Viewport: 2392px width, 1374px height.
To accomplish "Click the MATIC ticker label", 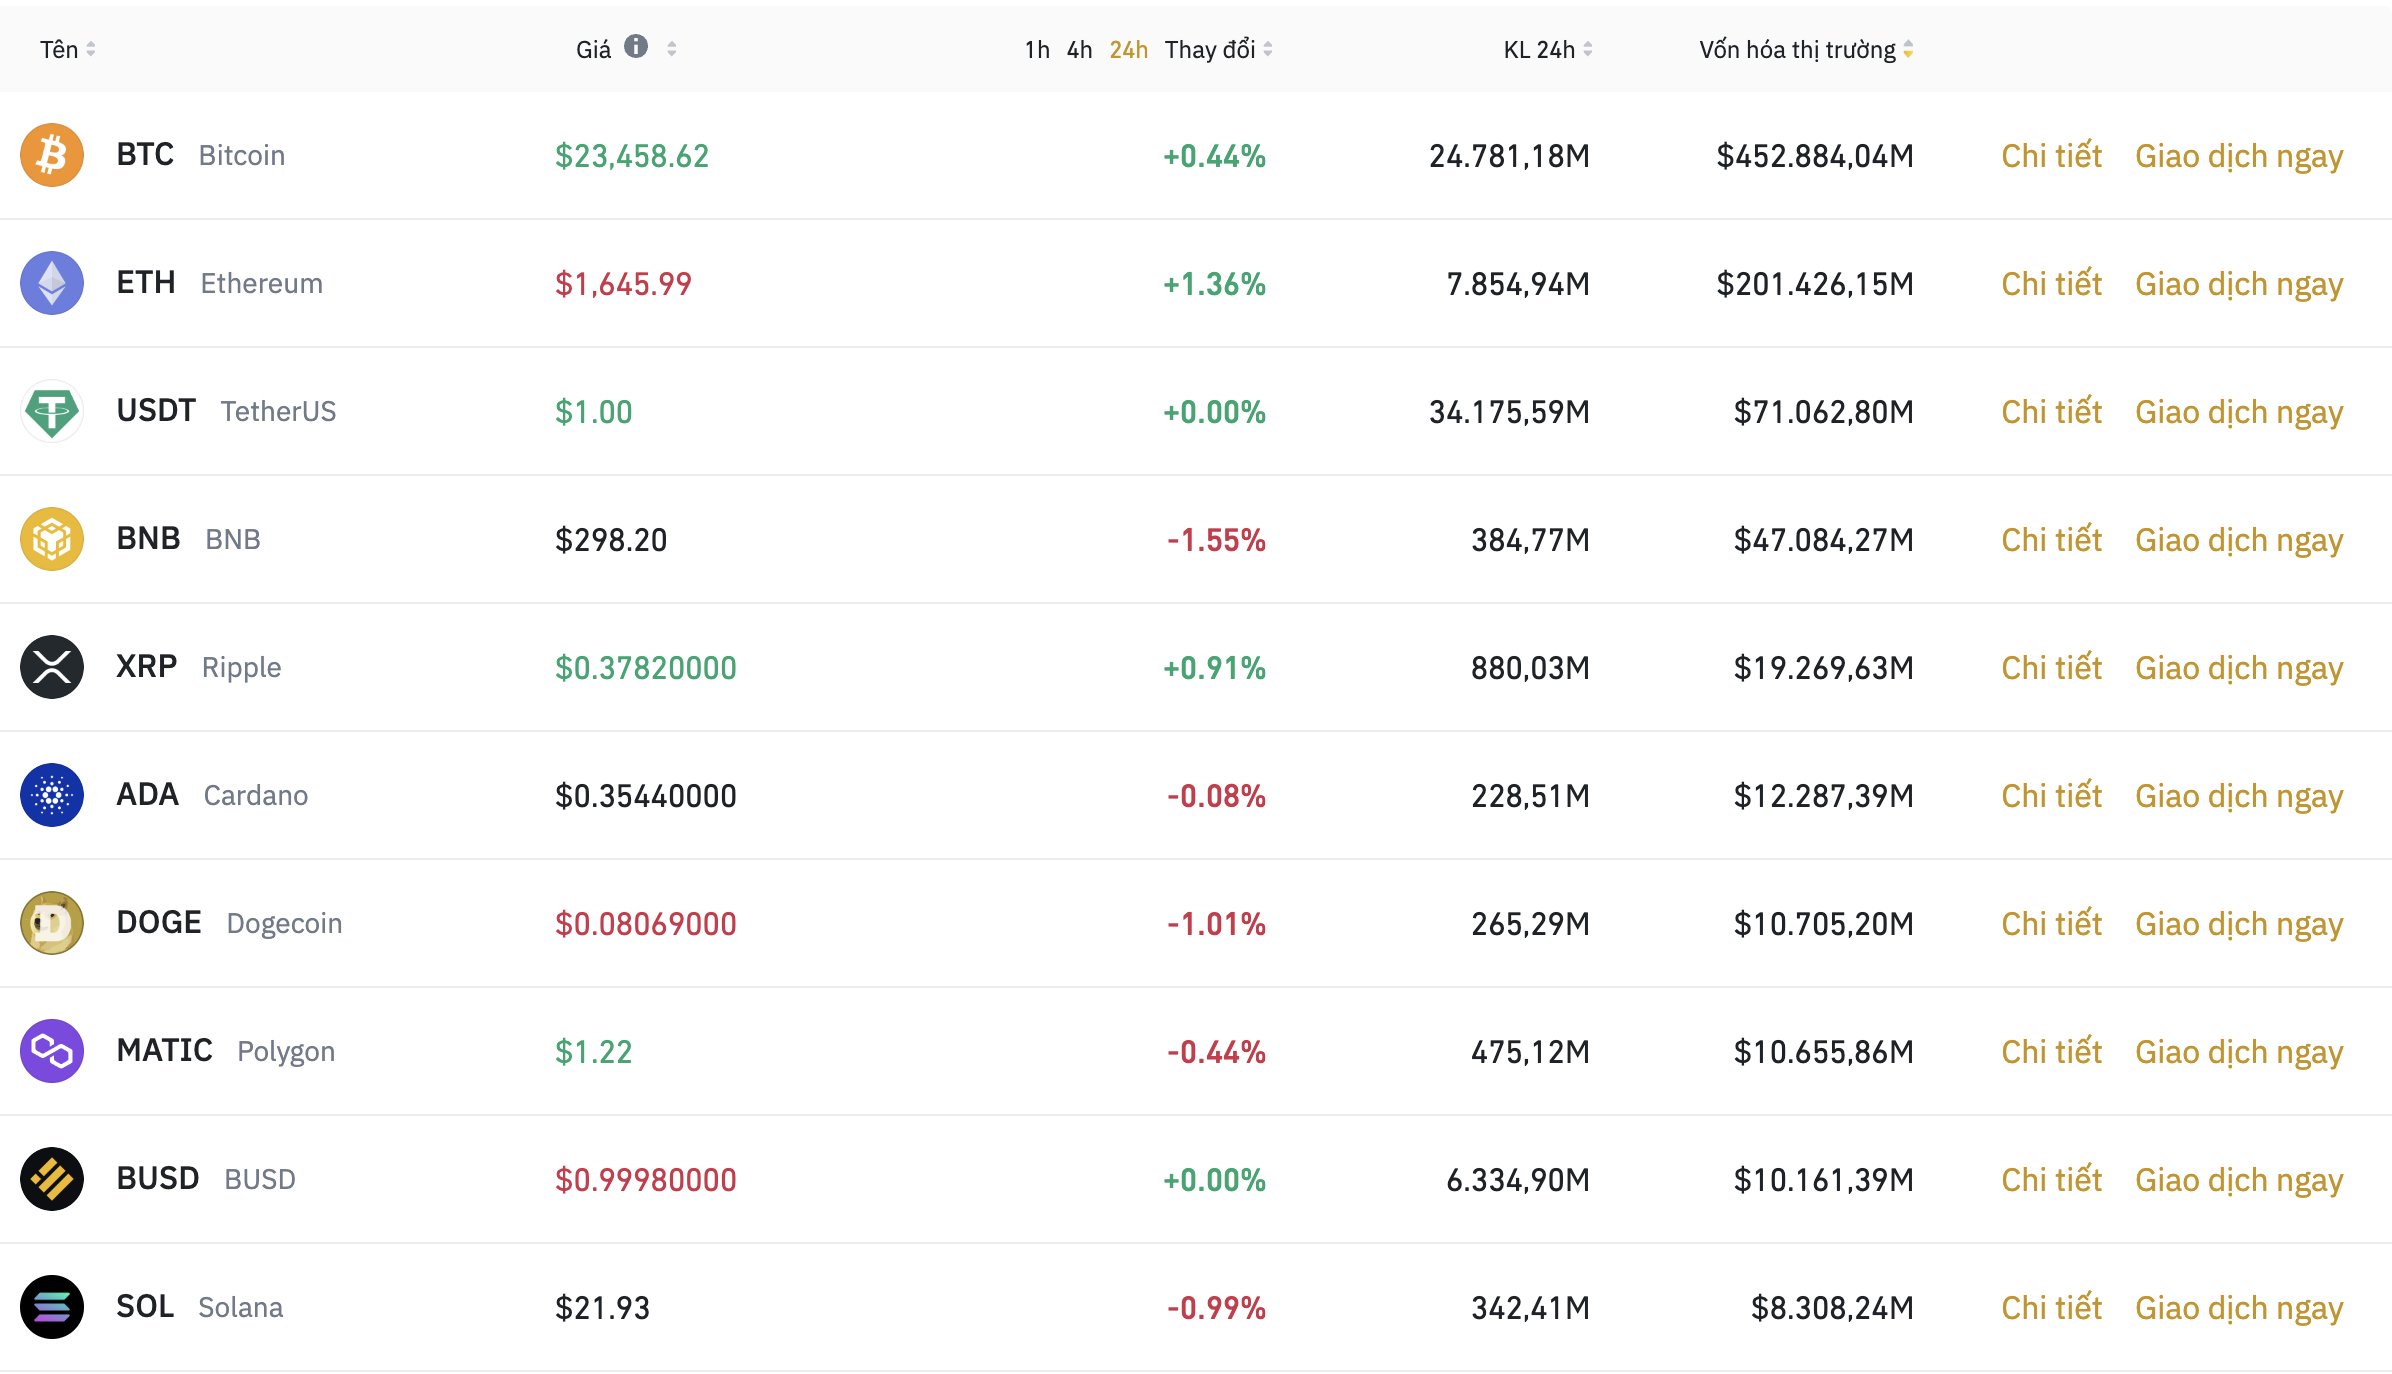I will [164, 1051].
